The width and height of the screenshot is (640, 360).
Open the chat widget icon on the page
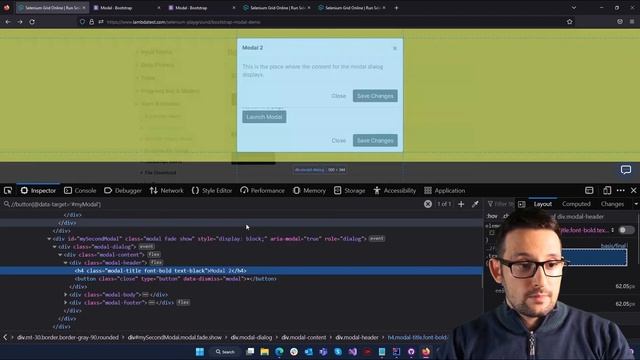tap(626, 170)
